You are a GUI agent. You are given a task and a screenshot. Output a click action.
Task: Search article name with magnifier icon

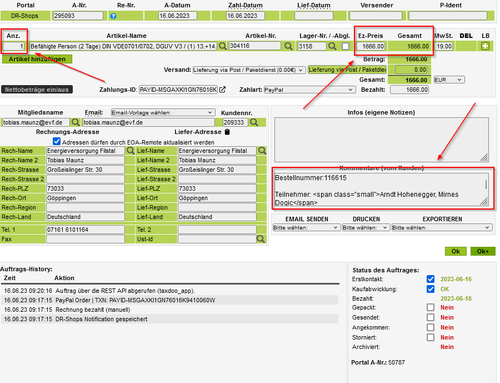[x=222, y=46]
